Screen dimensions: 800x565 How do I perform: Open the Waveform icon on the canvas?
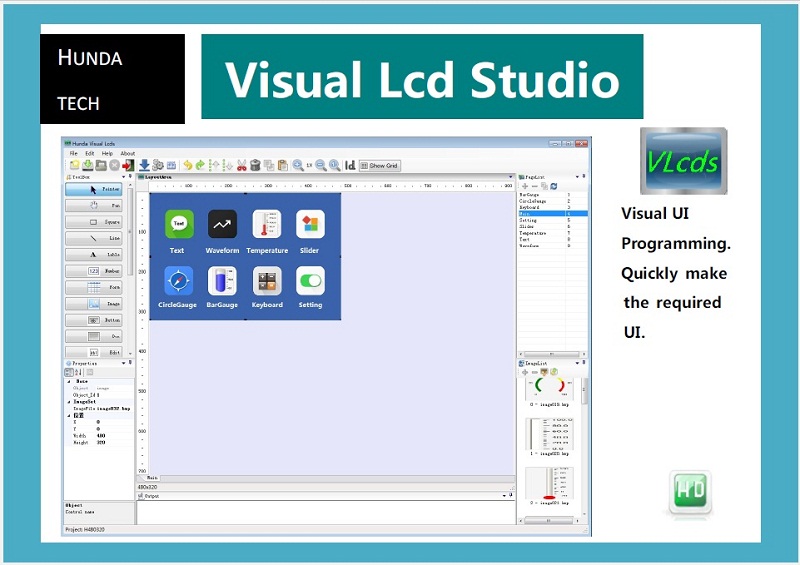[x=222, y=224]
